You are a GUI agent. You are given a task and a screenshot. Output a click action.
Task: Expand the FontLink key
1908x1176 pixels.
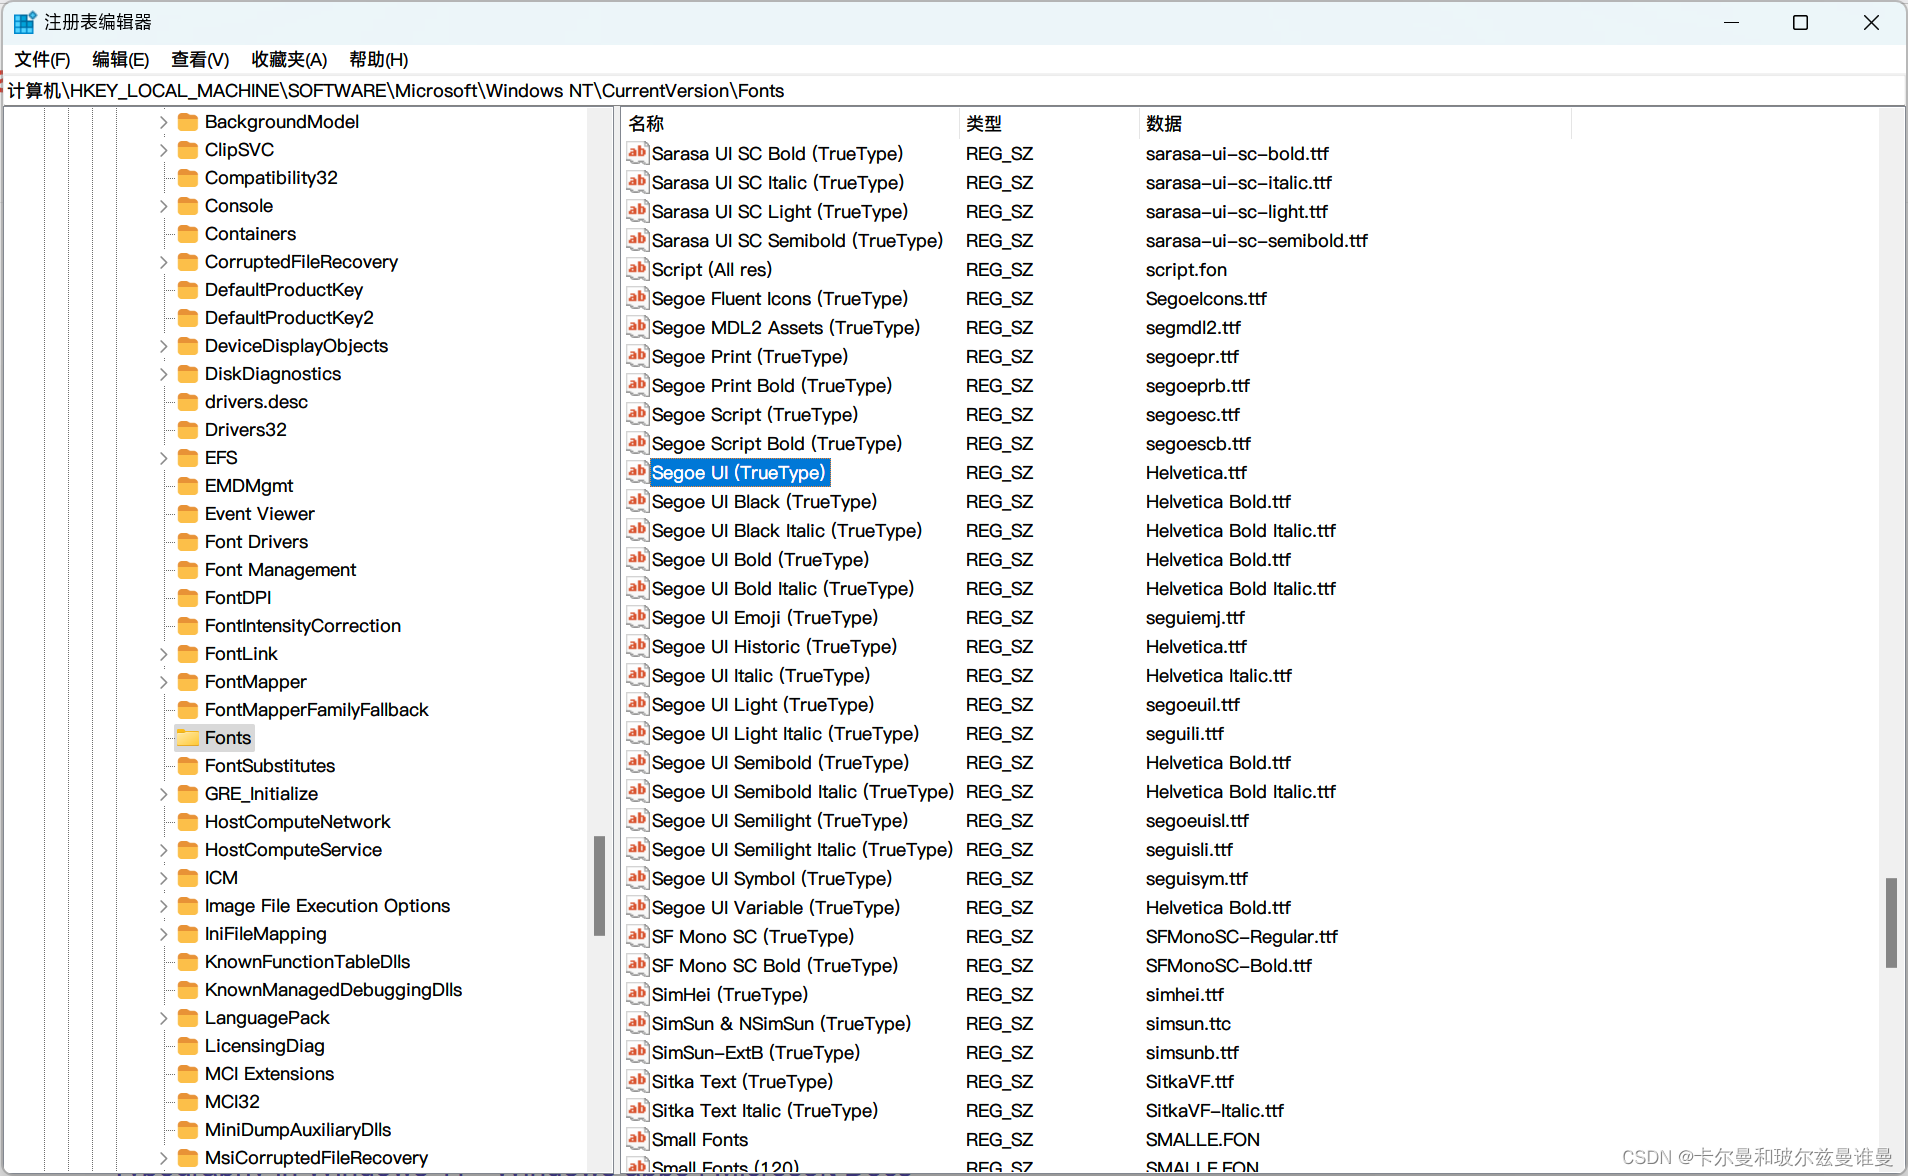pyautogui.click(x=163, y=654)
